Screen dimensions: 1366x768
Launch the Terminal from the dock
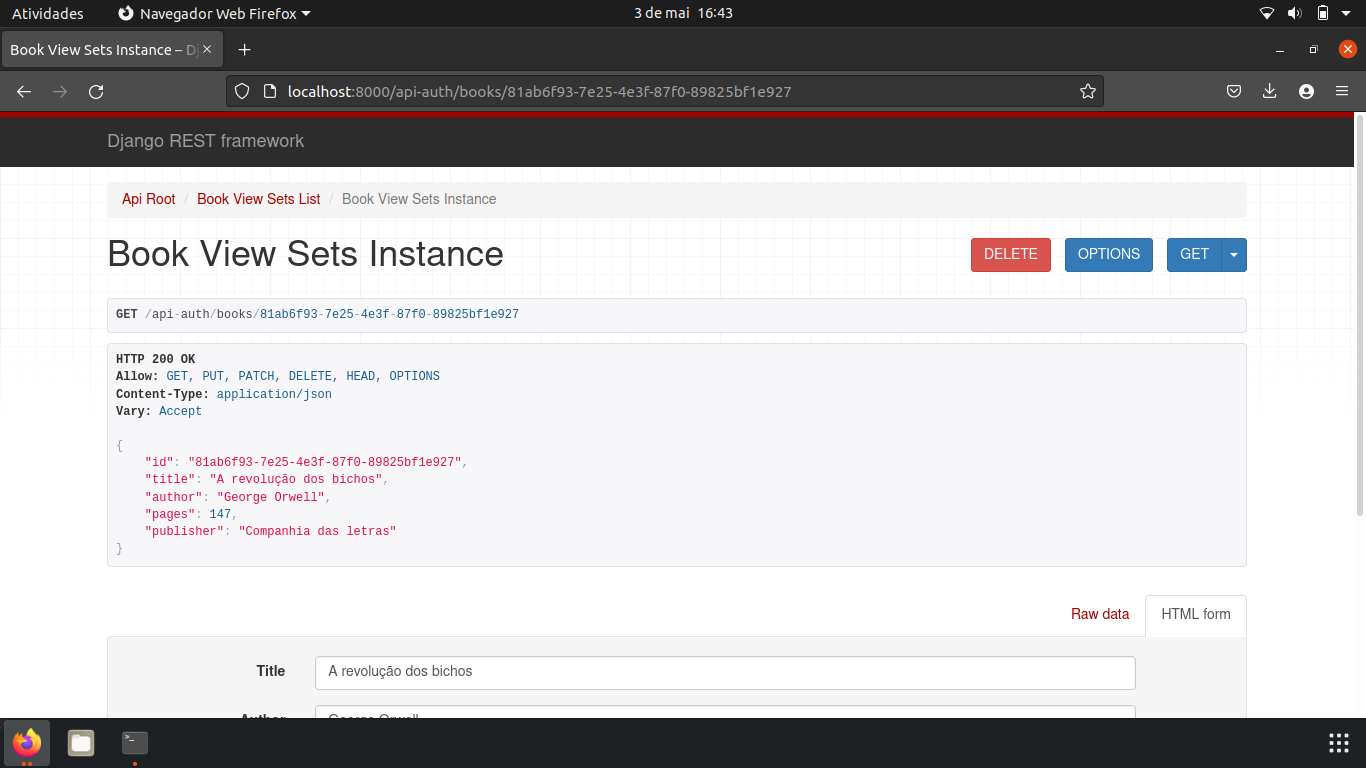coord(133,743)
